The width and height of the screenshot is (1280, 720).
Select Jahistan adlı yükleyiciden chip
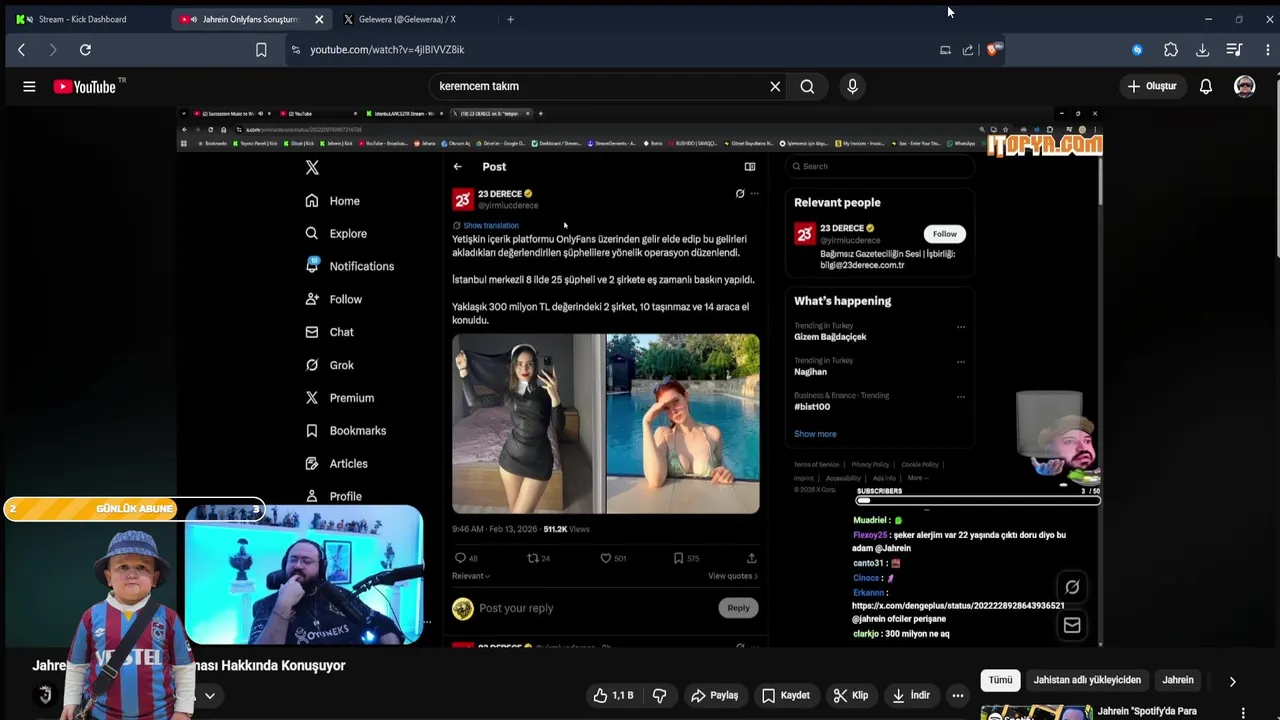1087,680
